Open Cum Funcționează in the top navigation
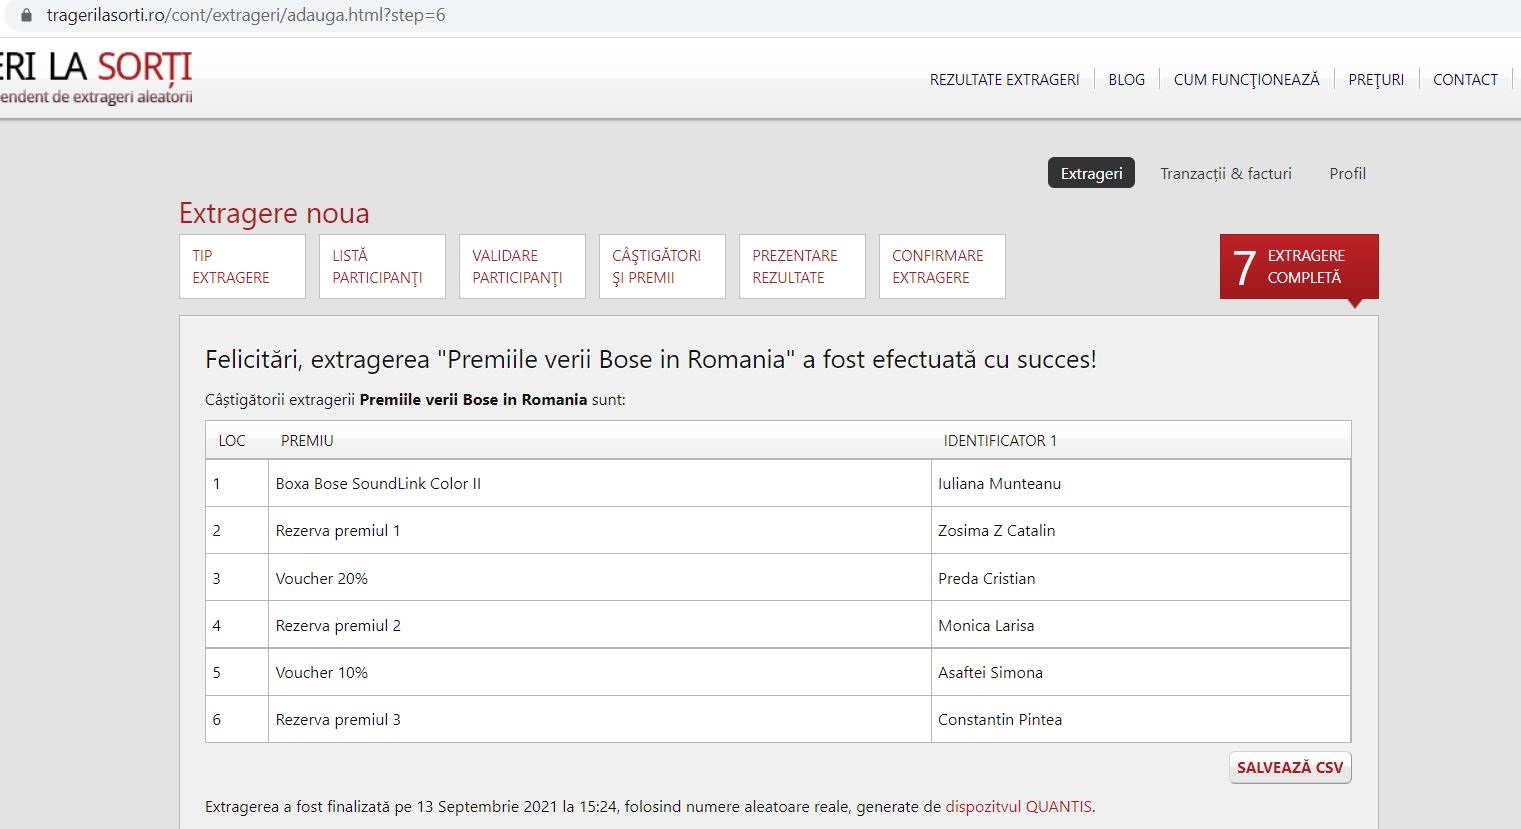Image resolution: width=1521 pixels, height=829 pixels. 1246,80
